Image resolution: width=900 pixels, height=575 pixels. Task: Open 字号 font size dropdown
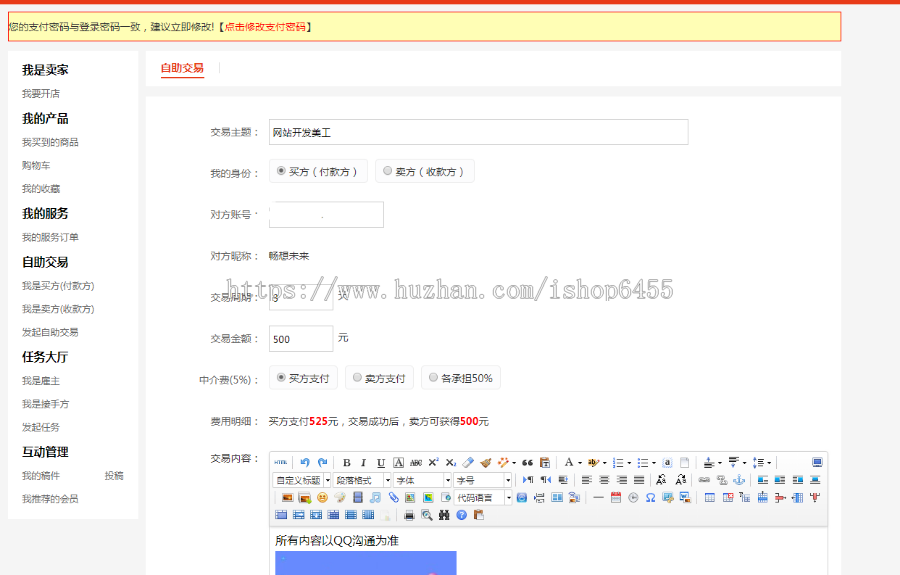483,480
